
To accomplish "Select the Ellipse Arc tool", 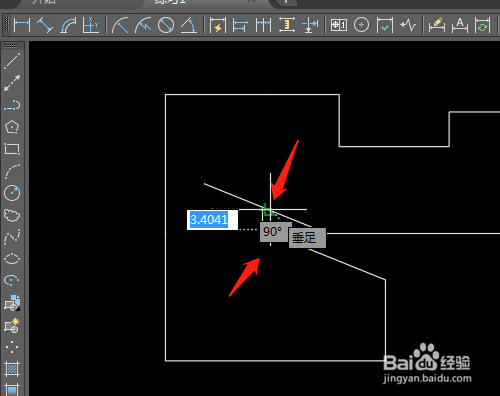I will pos(12,281).
